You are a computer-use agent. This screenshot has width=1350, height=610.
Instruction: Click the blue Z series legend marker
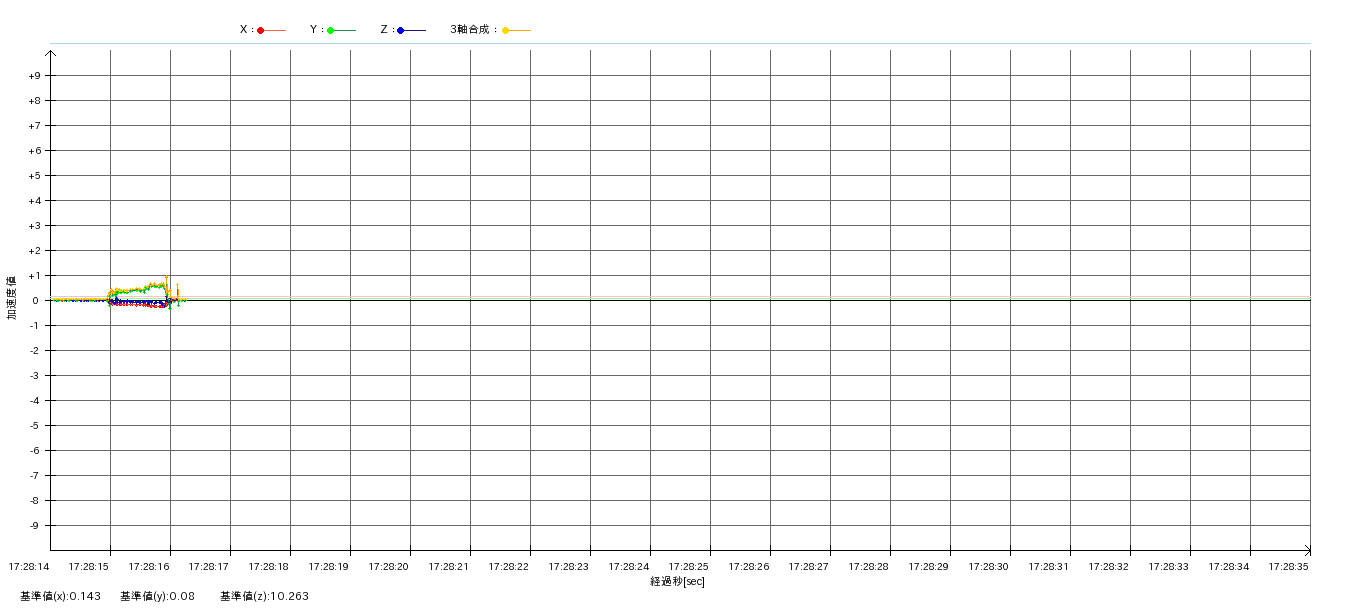pos(401,30)
